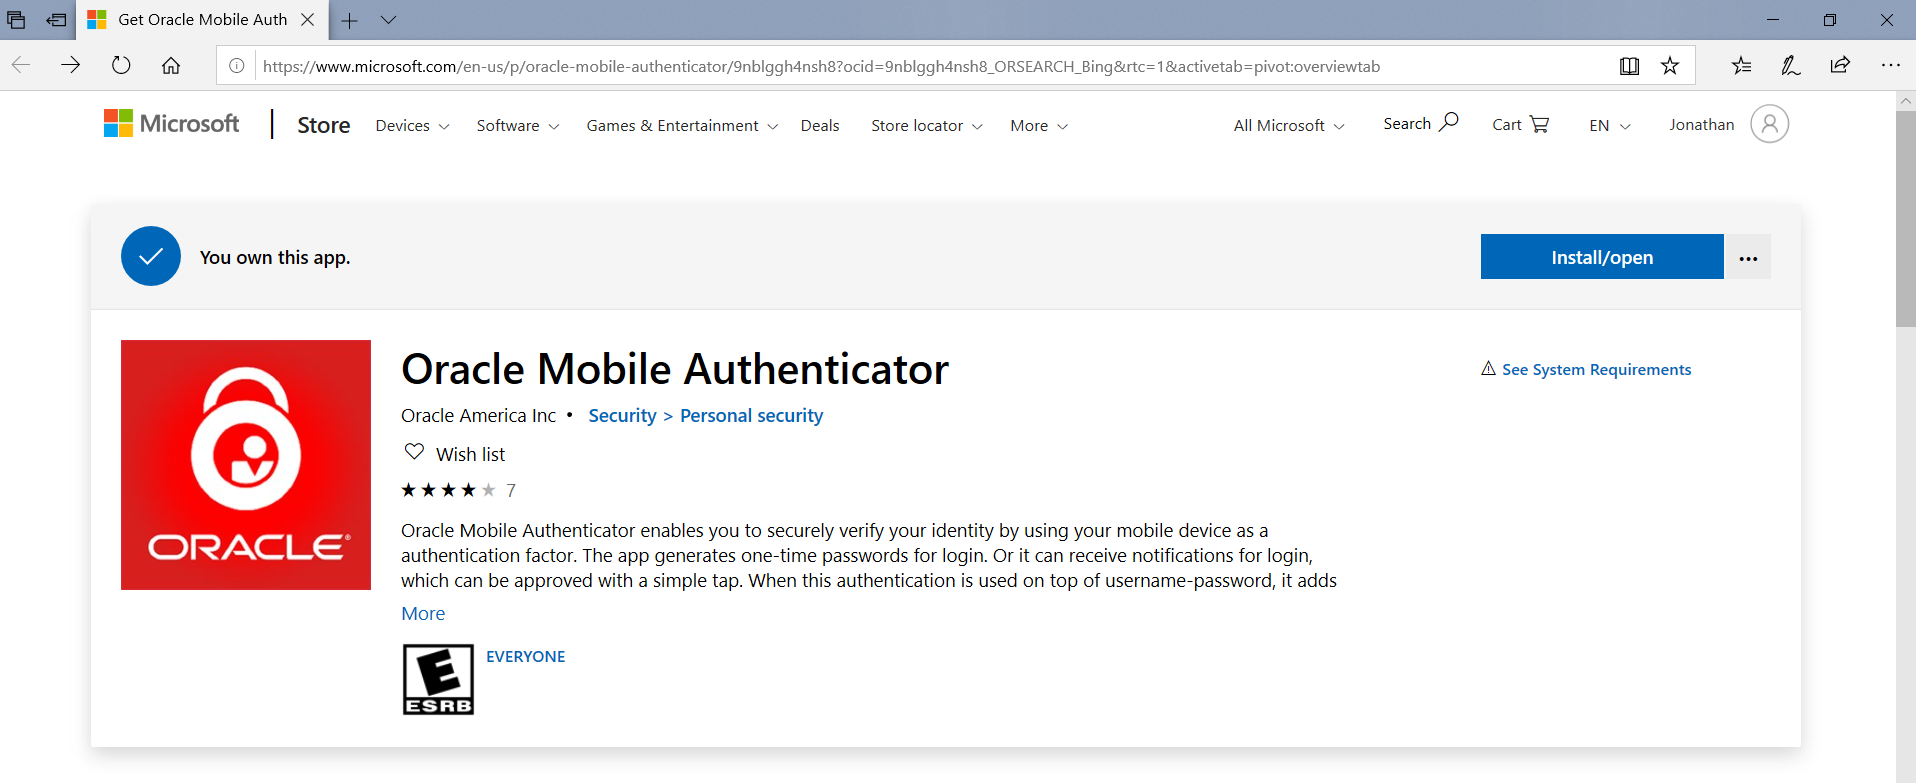Click the Jonathan account name
1916x783 pixels.
(x=1702, y=125)
